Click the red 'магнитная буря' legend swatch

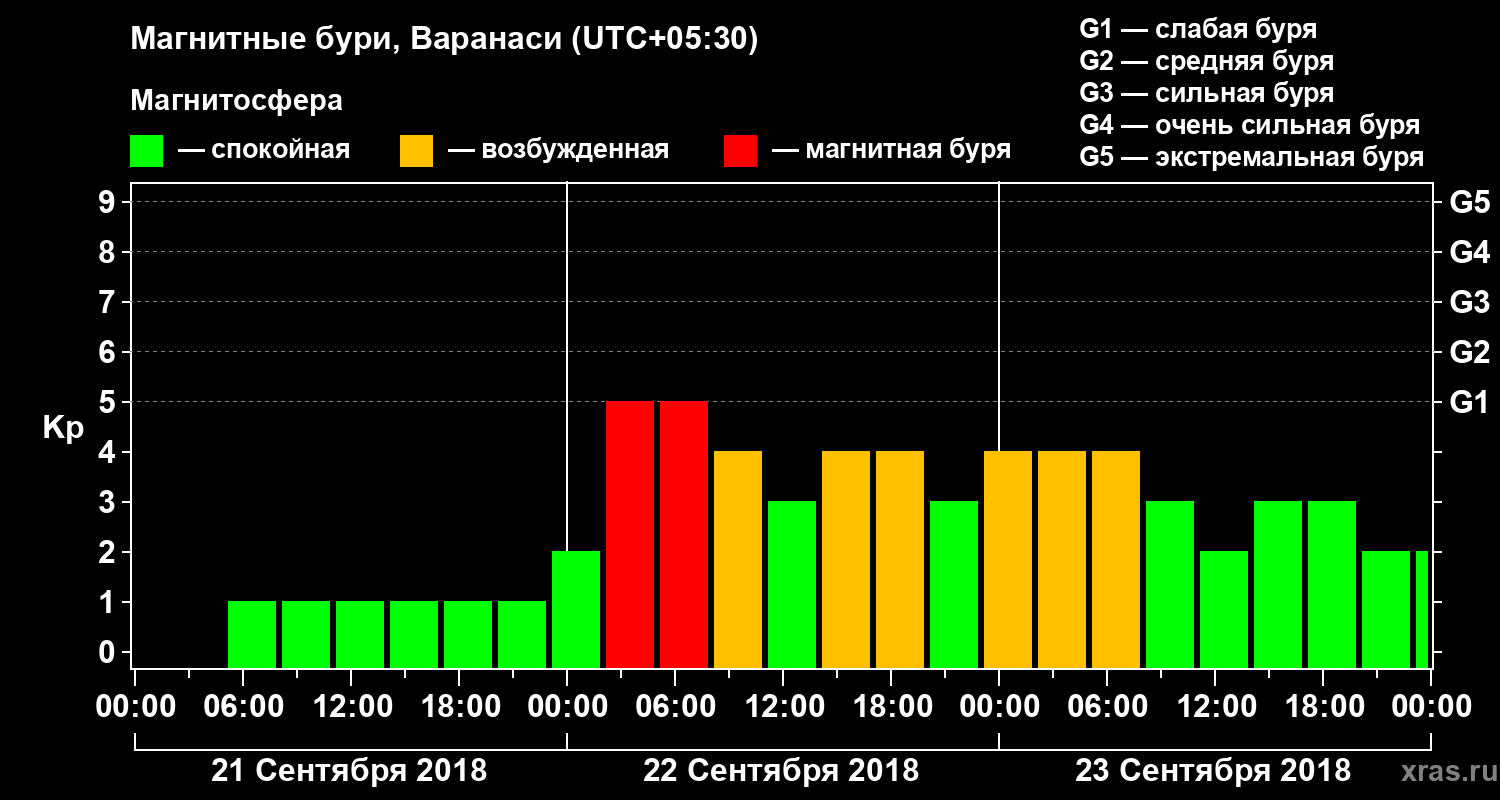tap(740, 151)
